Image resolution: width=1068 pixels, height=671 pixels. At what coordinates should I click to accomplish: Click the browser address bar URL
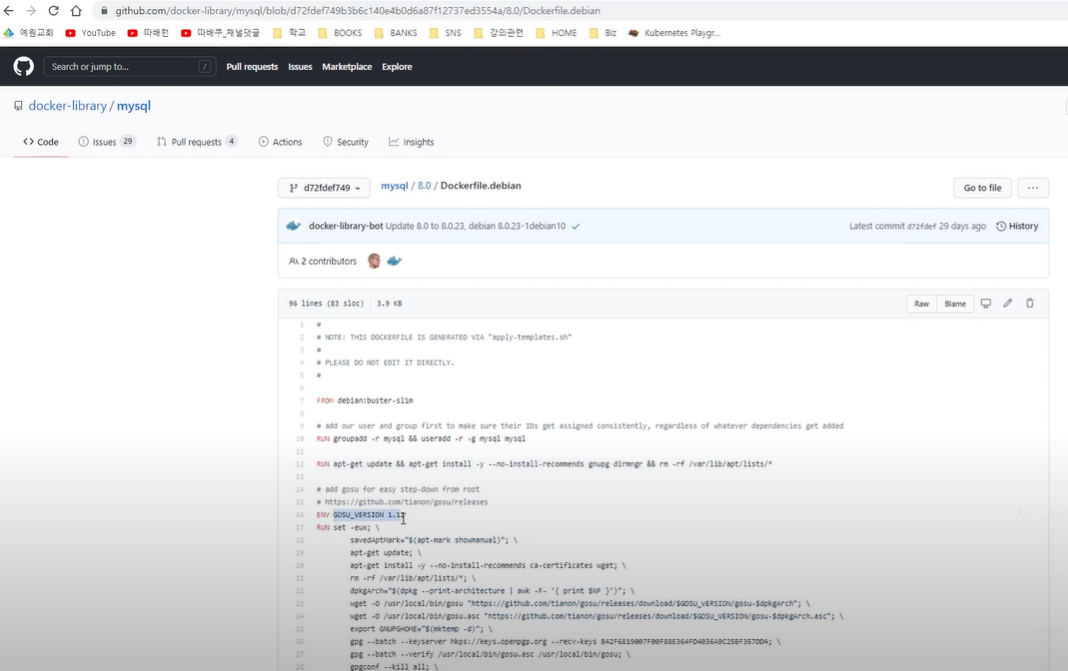point(358,11)
